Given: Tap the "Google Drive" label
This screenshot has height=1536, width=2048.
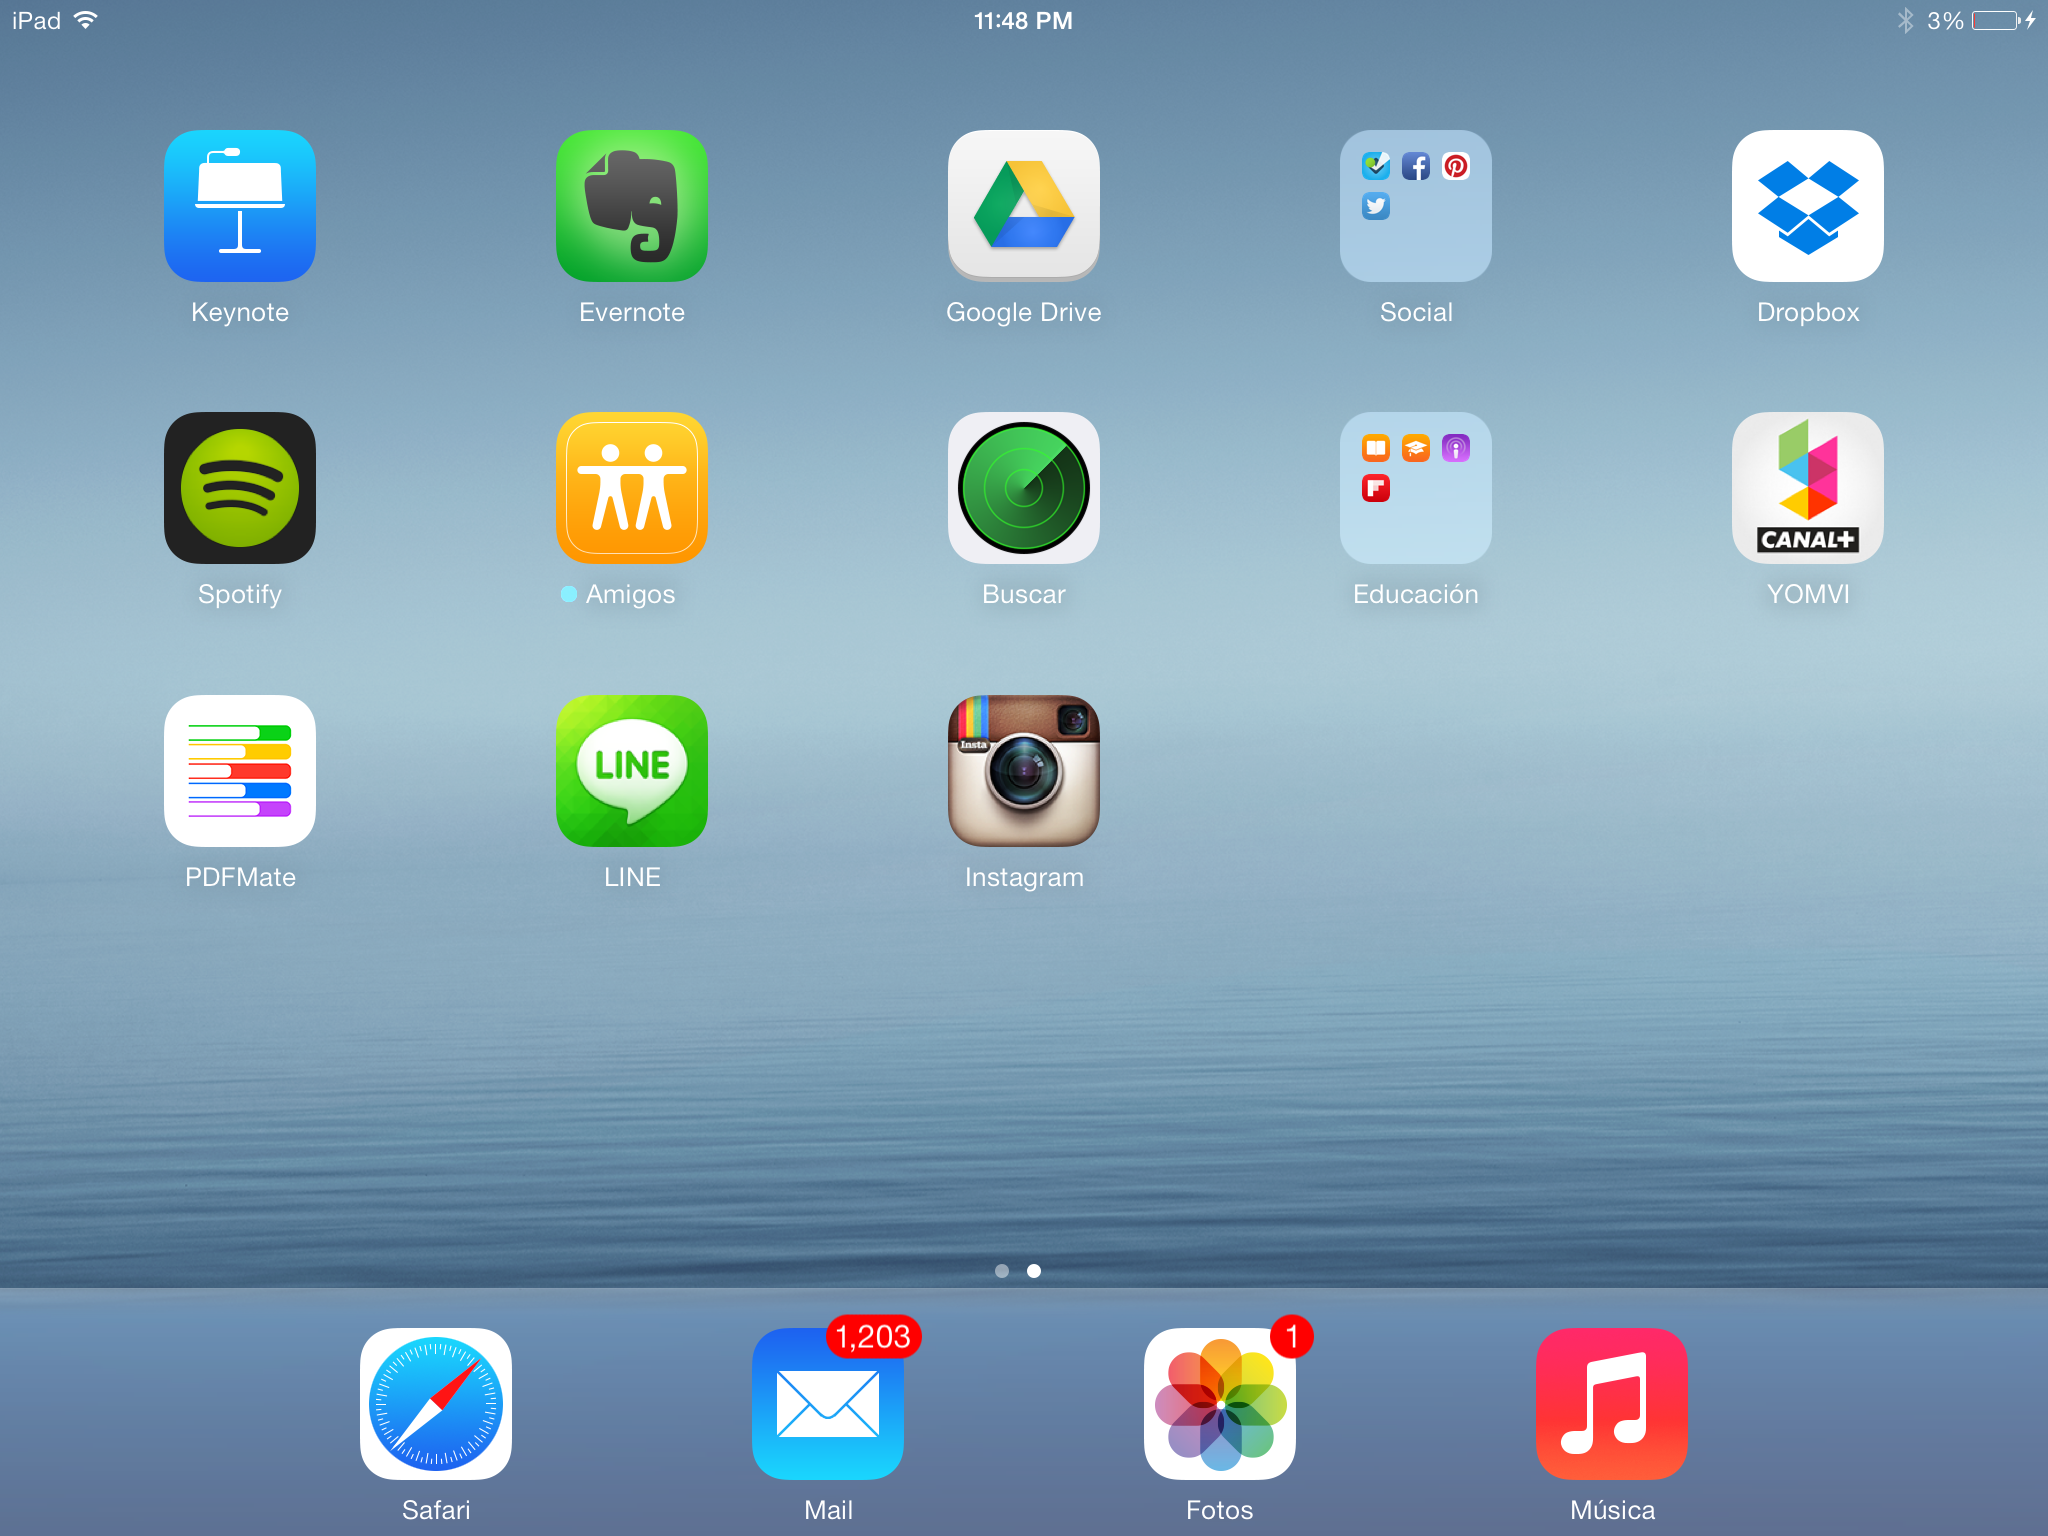Looking at the screenshot, I should pos(1024,312).
